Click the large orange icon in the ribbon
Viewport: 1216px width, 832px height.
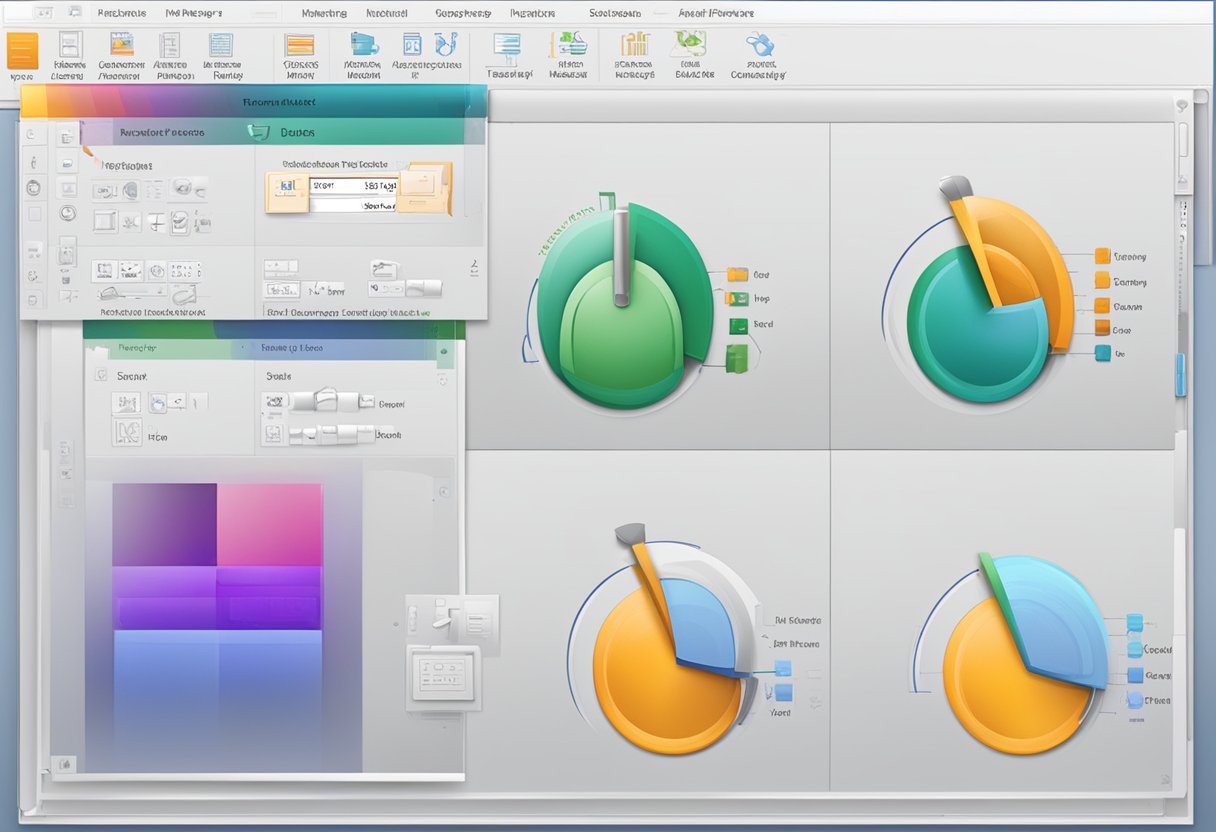22,51
